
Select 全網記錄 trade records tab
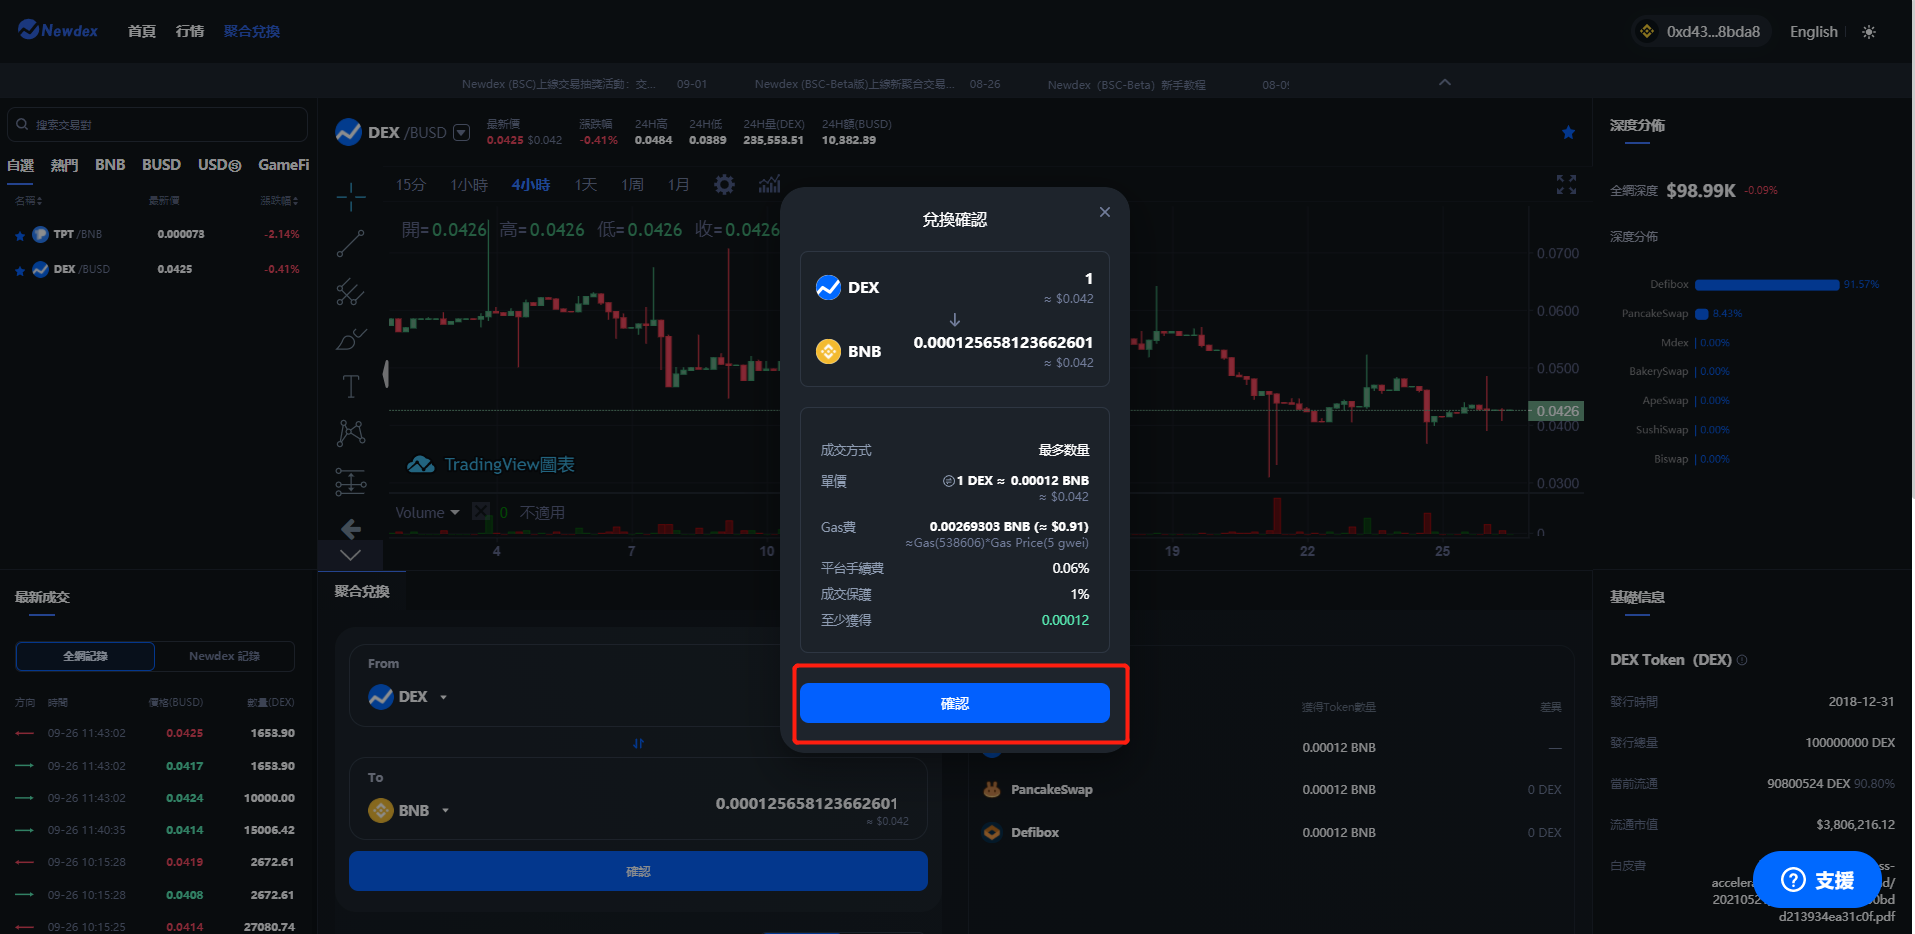coord(85,656)
